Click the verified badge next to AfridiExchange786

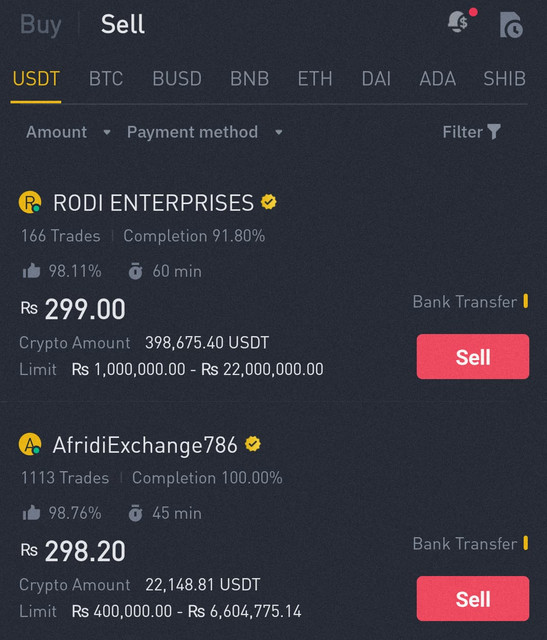tap(253, 444)
